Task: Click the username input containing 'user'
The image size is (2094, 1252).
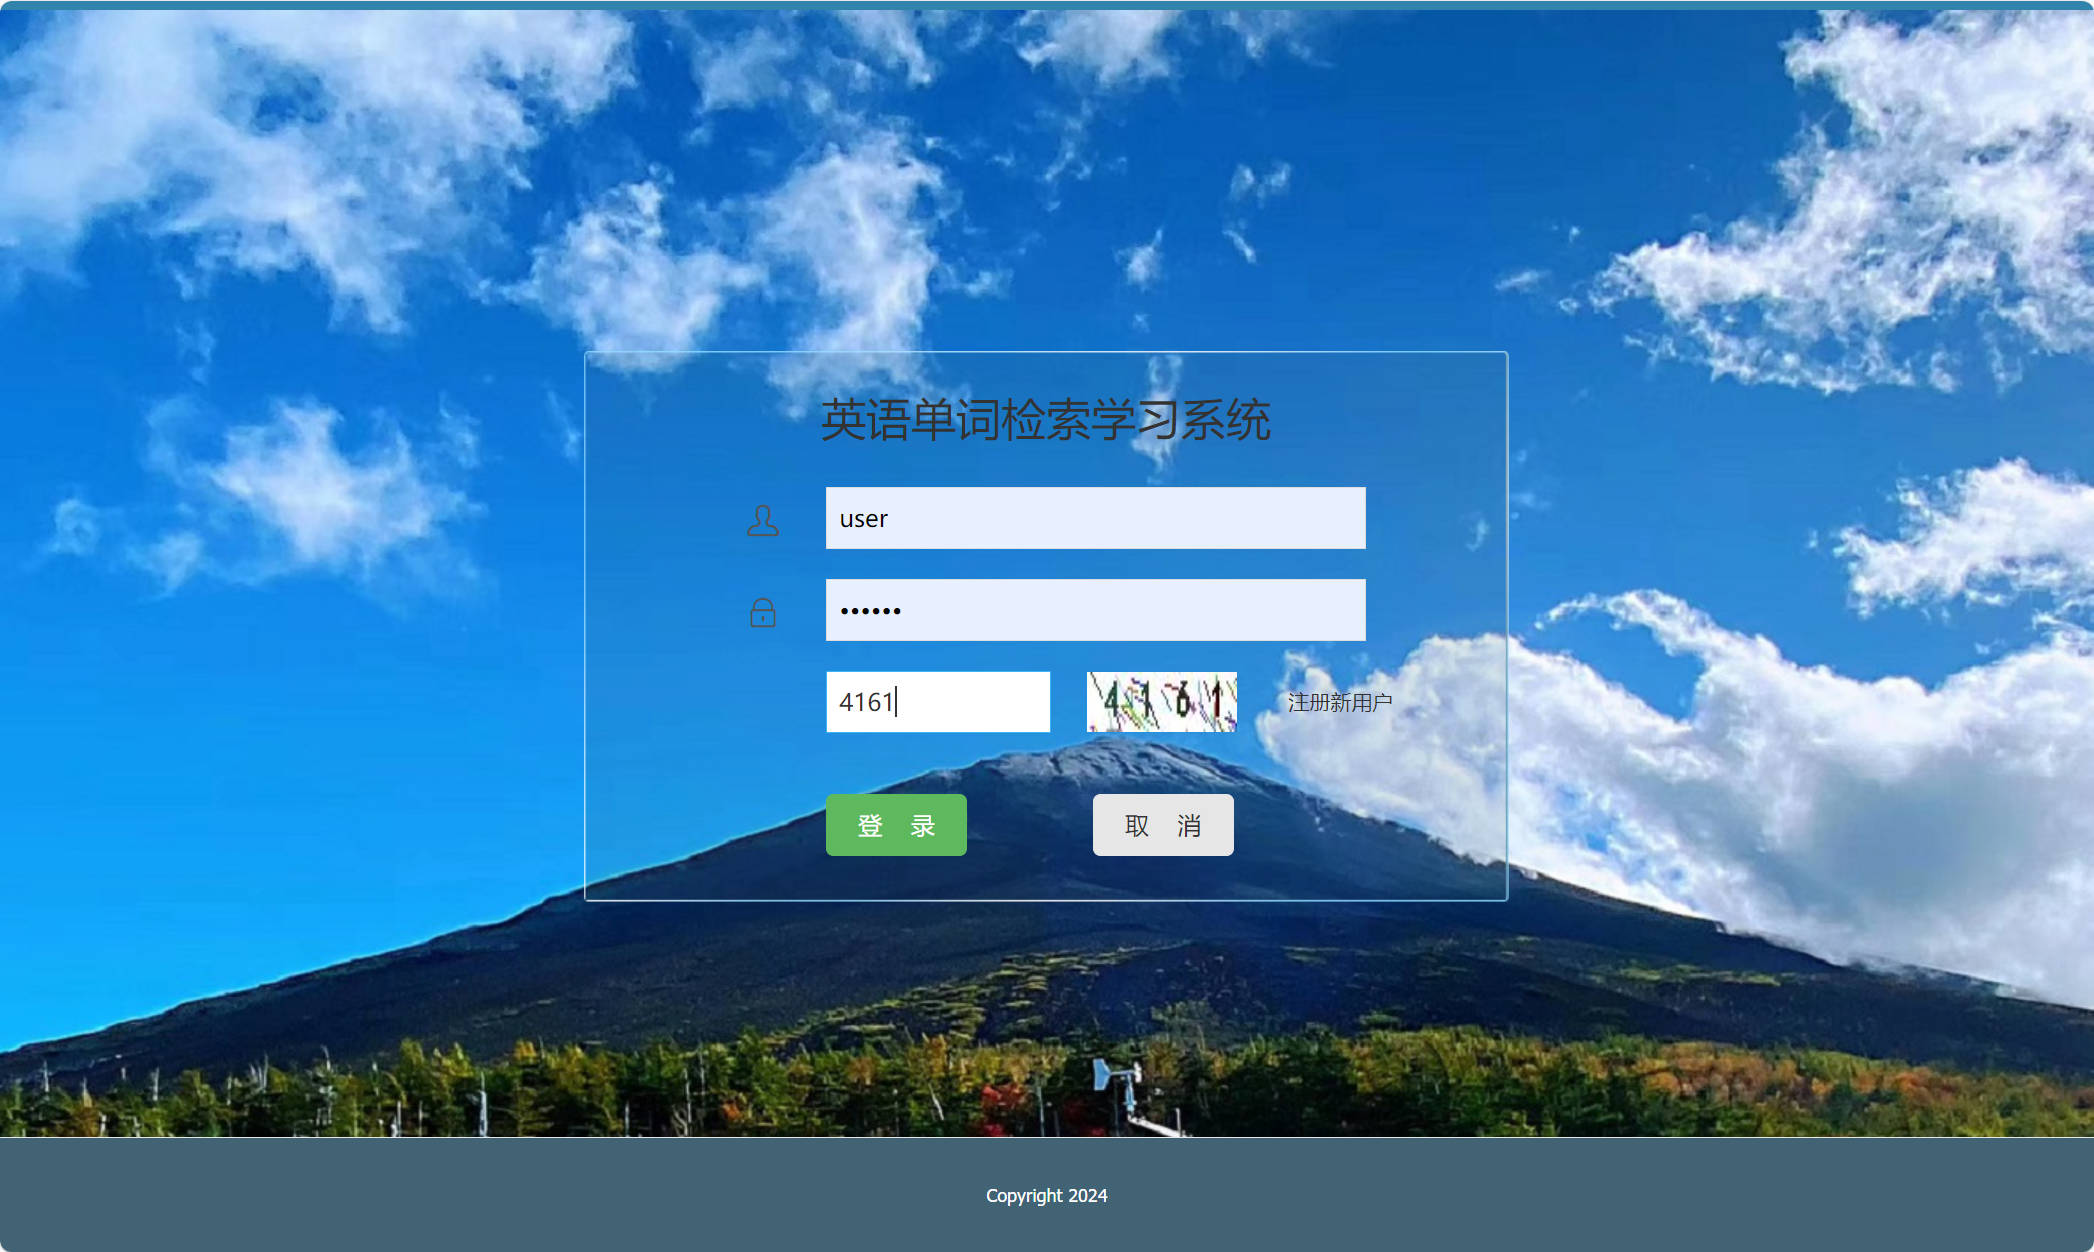Action: (x=1095, y=519)
